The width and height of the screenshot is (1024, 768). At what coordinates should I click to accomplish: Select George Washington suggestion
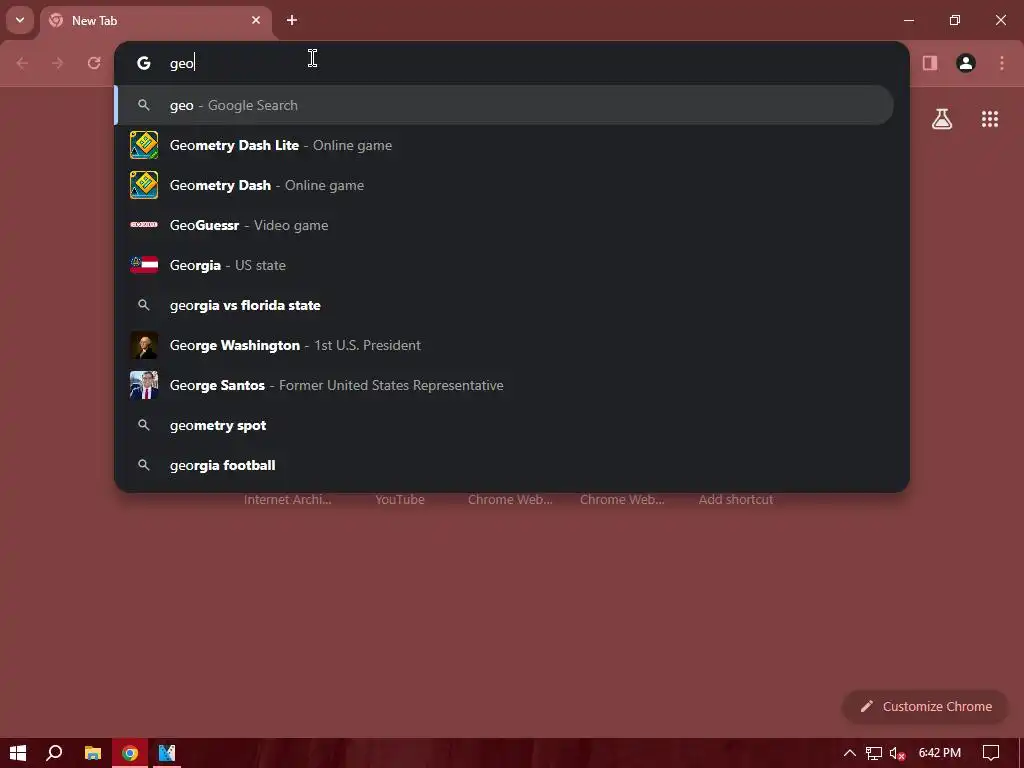504,345
